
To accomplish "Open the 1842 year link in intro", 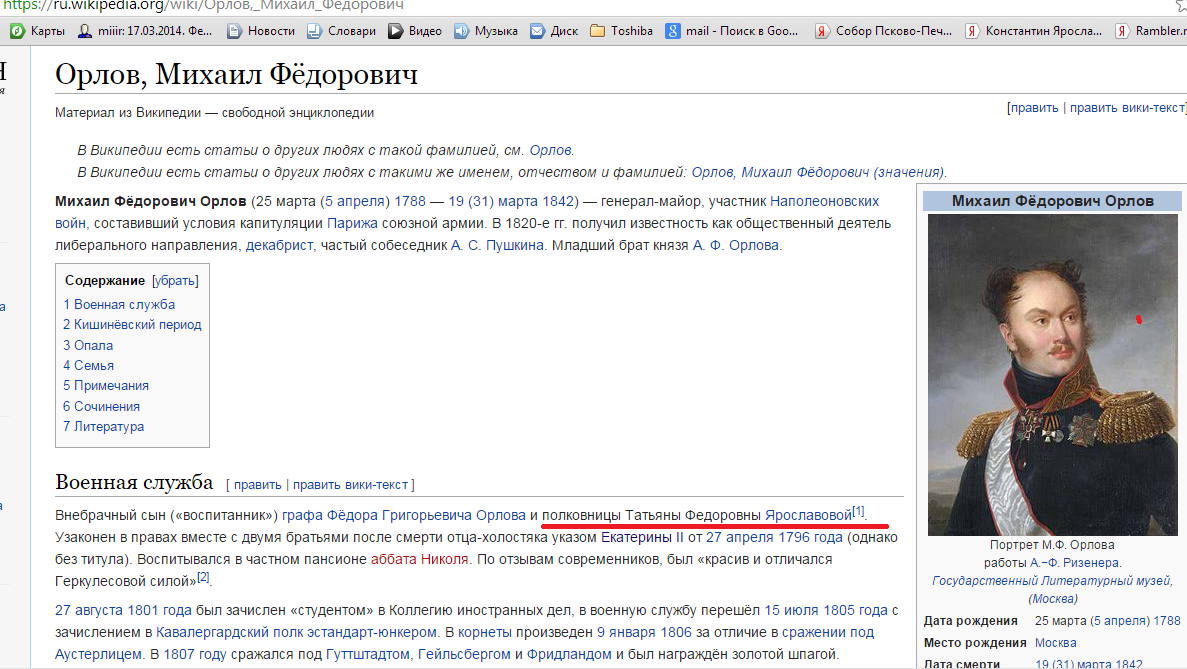I will coord(558,201).
